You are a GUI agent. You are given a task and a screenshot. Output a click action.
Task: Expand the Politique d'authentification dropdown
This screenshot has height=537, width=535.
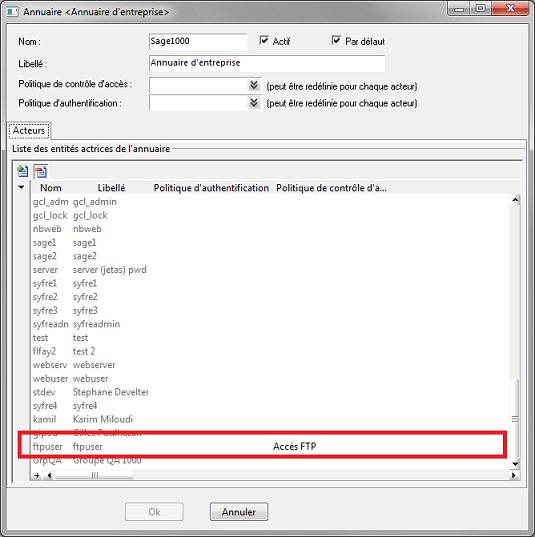click(x=253, y=102)
